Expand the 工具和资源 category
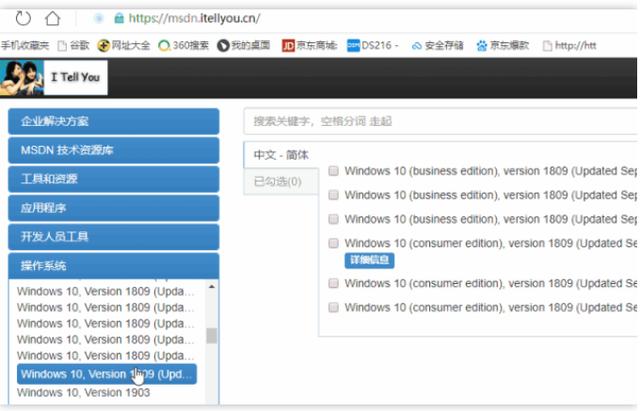 click(x=113, y=179)
